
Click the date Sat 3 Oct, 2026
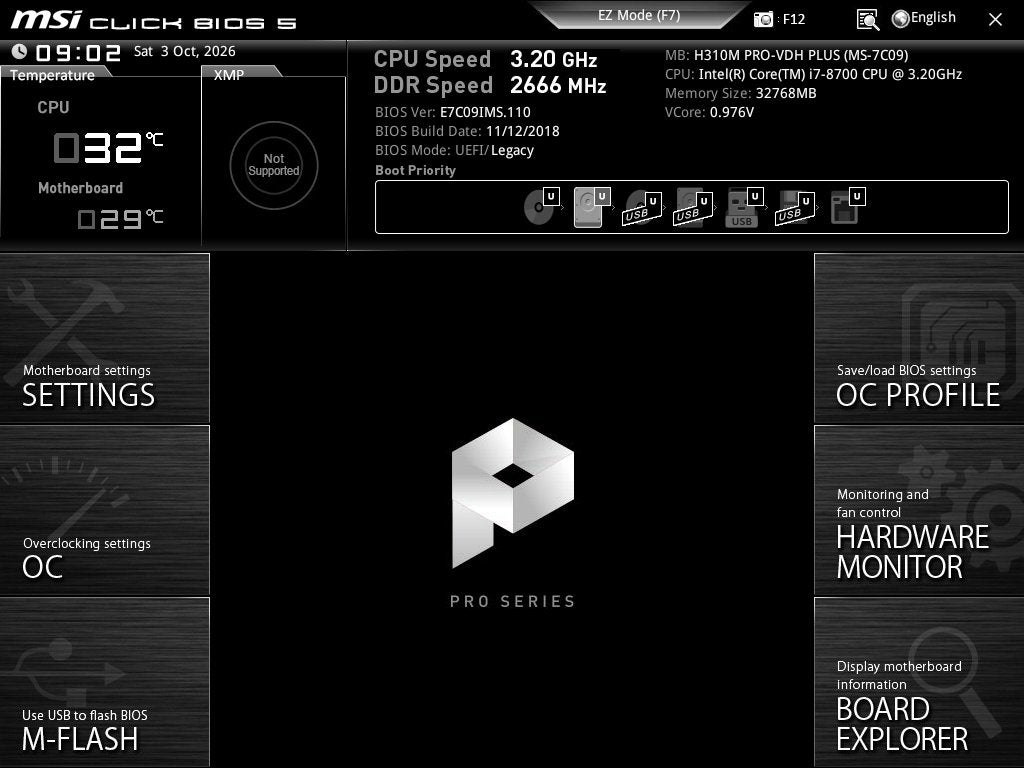pos(185,52)
